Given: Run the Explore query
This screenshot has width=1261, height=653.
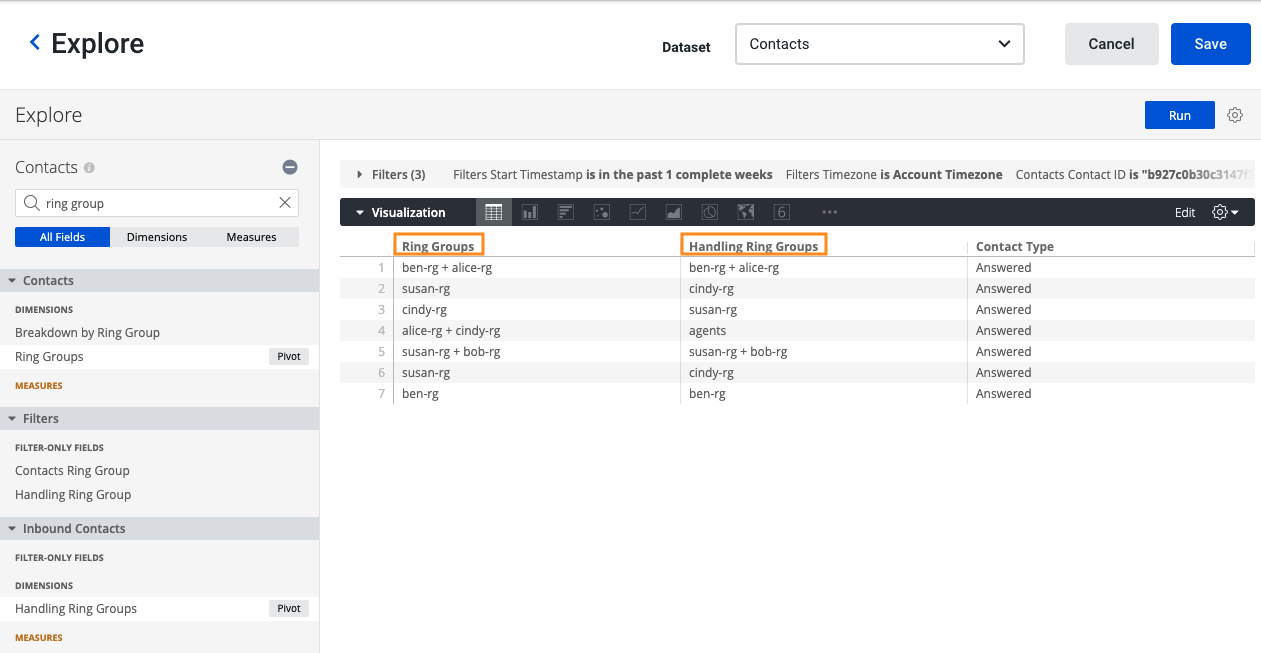Looking at the screenshot, I should 1179,114.
